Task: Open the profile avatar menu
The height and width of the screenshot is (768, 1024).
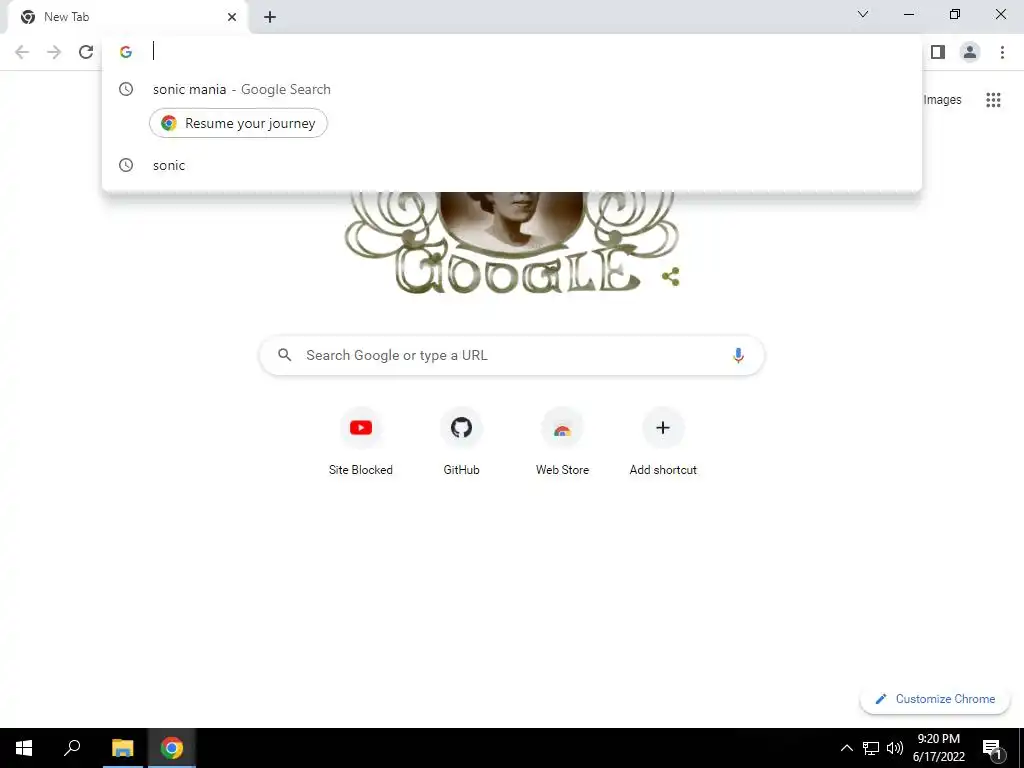Action: (970, 52)
